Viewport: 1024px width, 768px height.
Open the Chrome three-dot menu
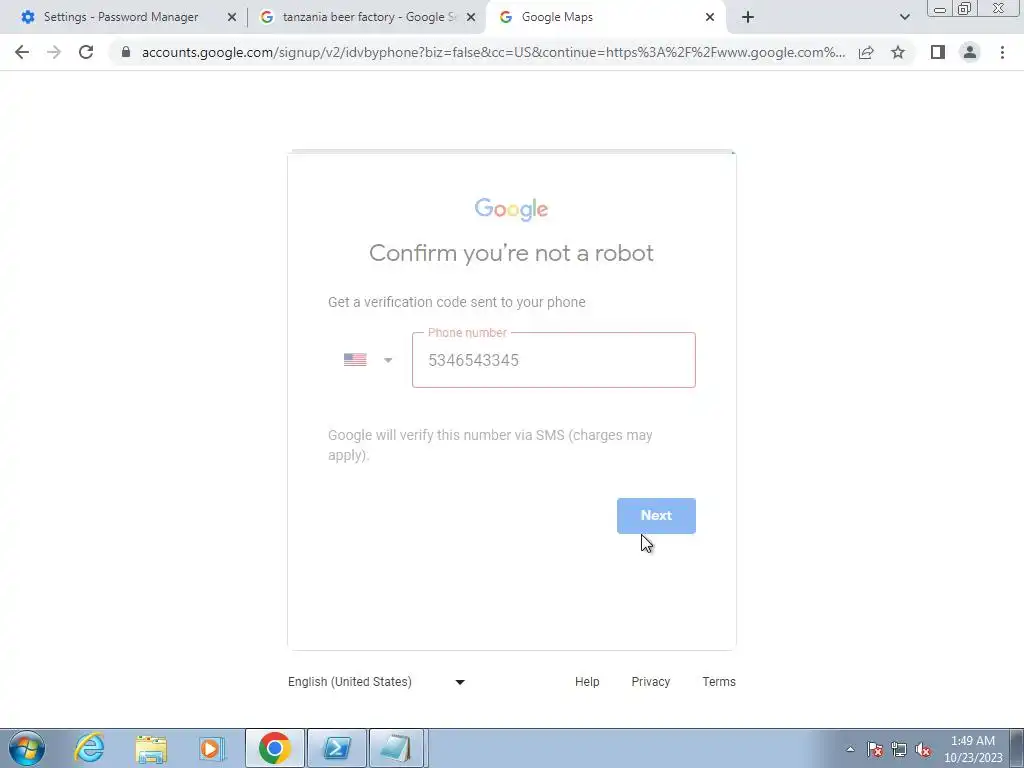click(1002, 52)
